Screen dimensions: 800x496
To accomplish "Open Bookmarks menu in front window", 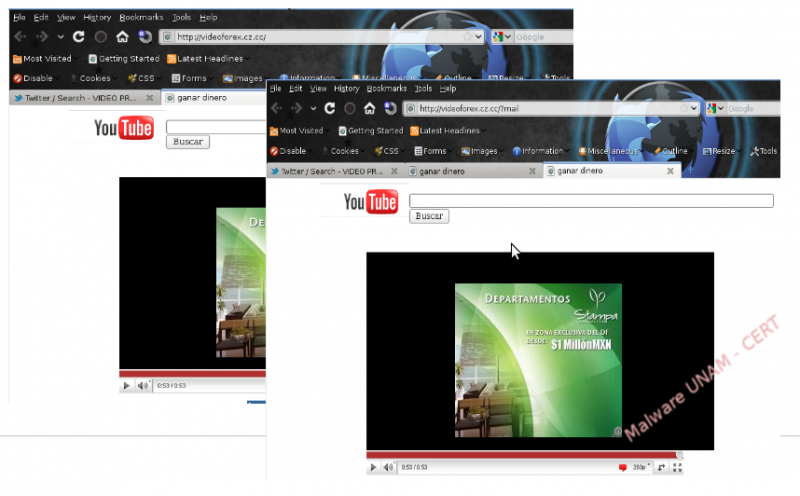I will click(386, 89).
